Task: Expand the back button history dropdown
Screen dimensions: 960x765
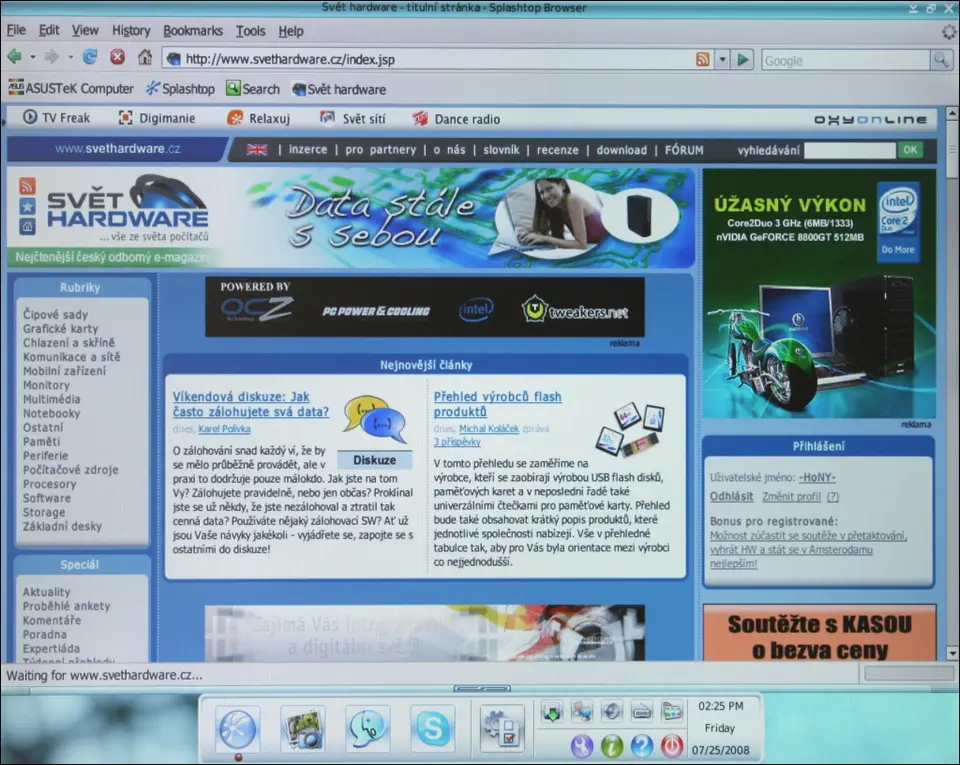Action: click(x=33, y=58)
